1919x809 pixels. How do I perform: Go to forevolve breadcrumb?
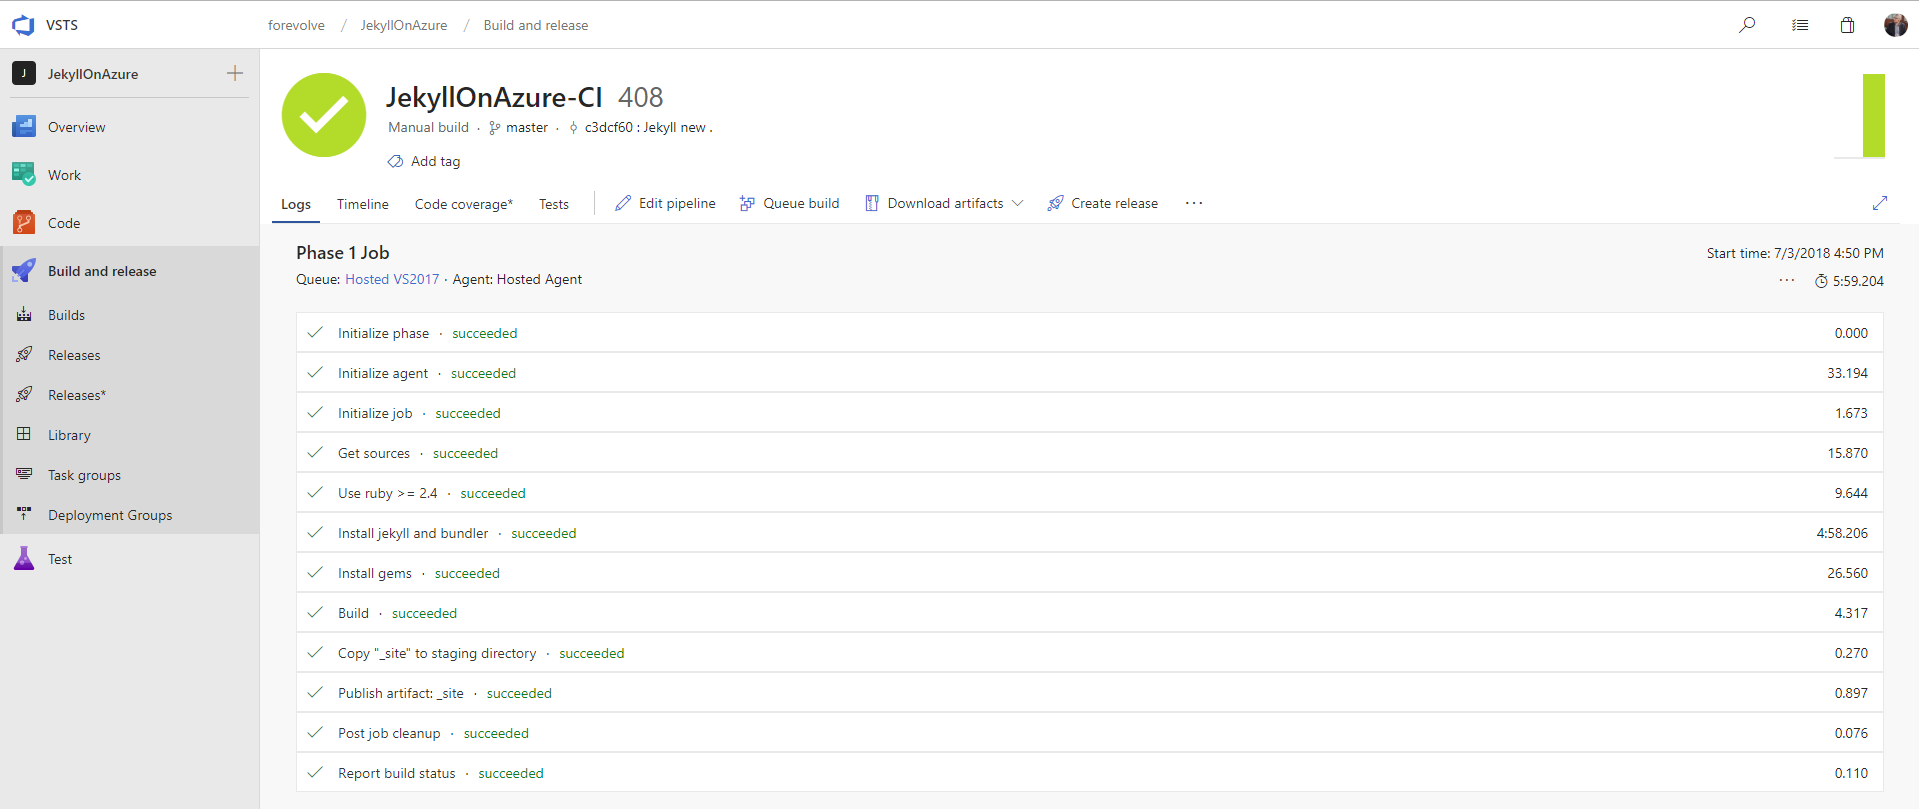point(296,25)
